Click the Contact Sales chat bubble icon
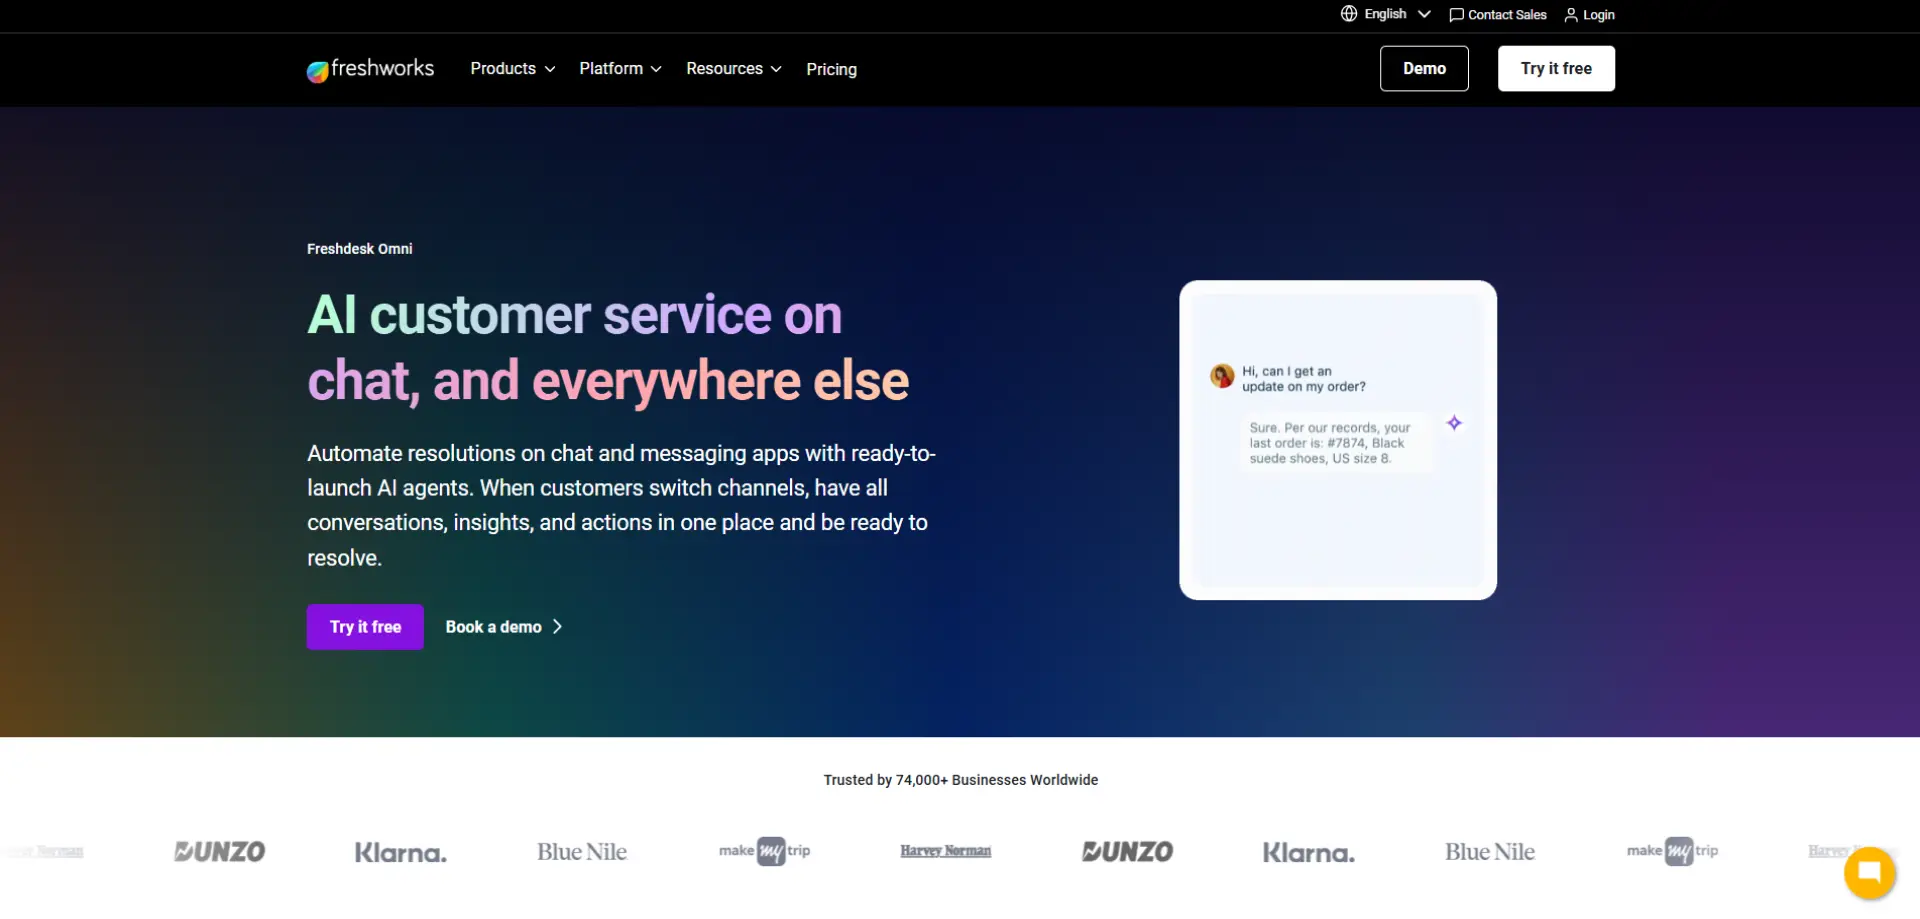Screen dimensions: 1920x919 1456,15
